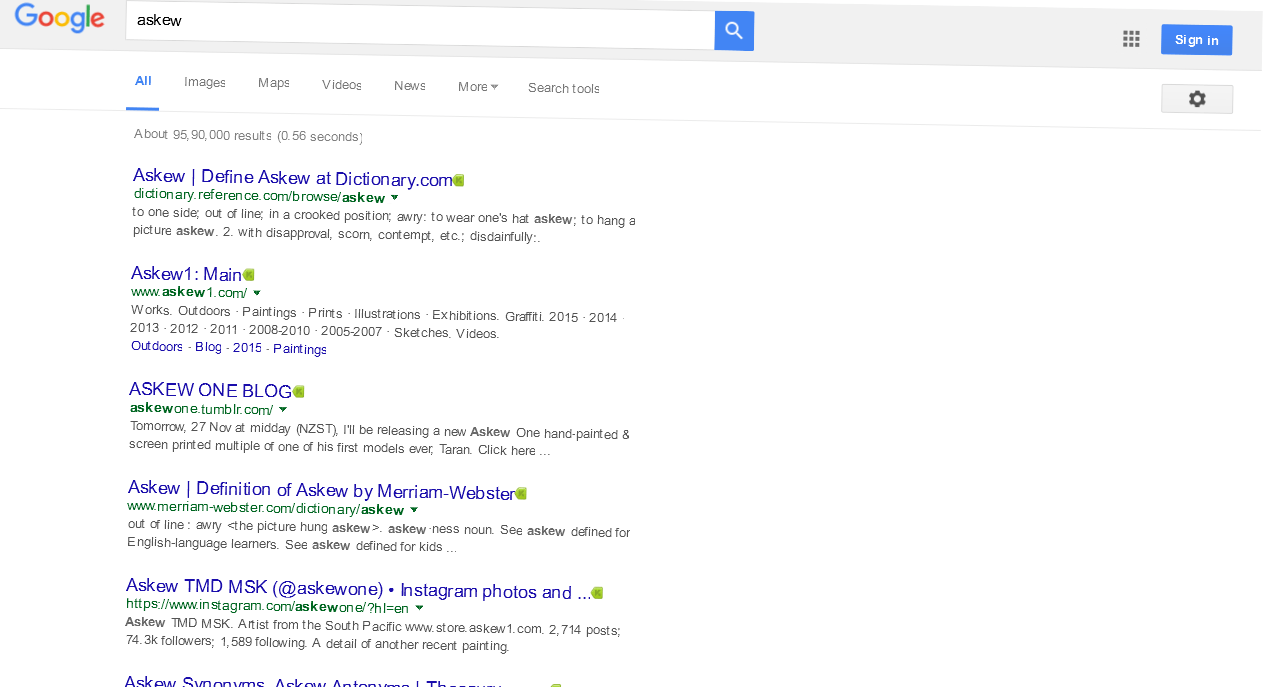
Task: Open the Outdoors sitelink under Askew1
Action: pos(157,347)
